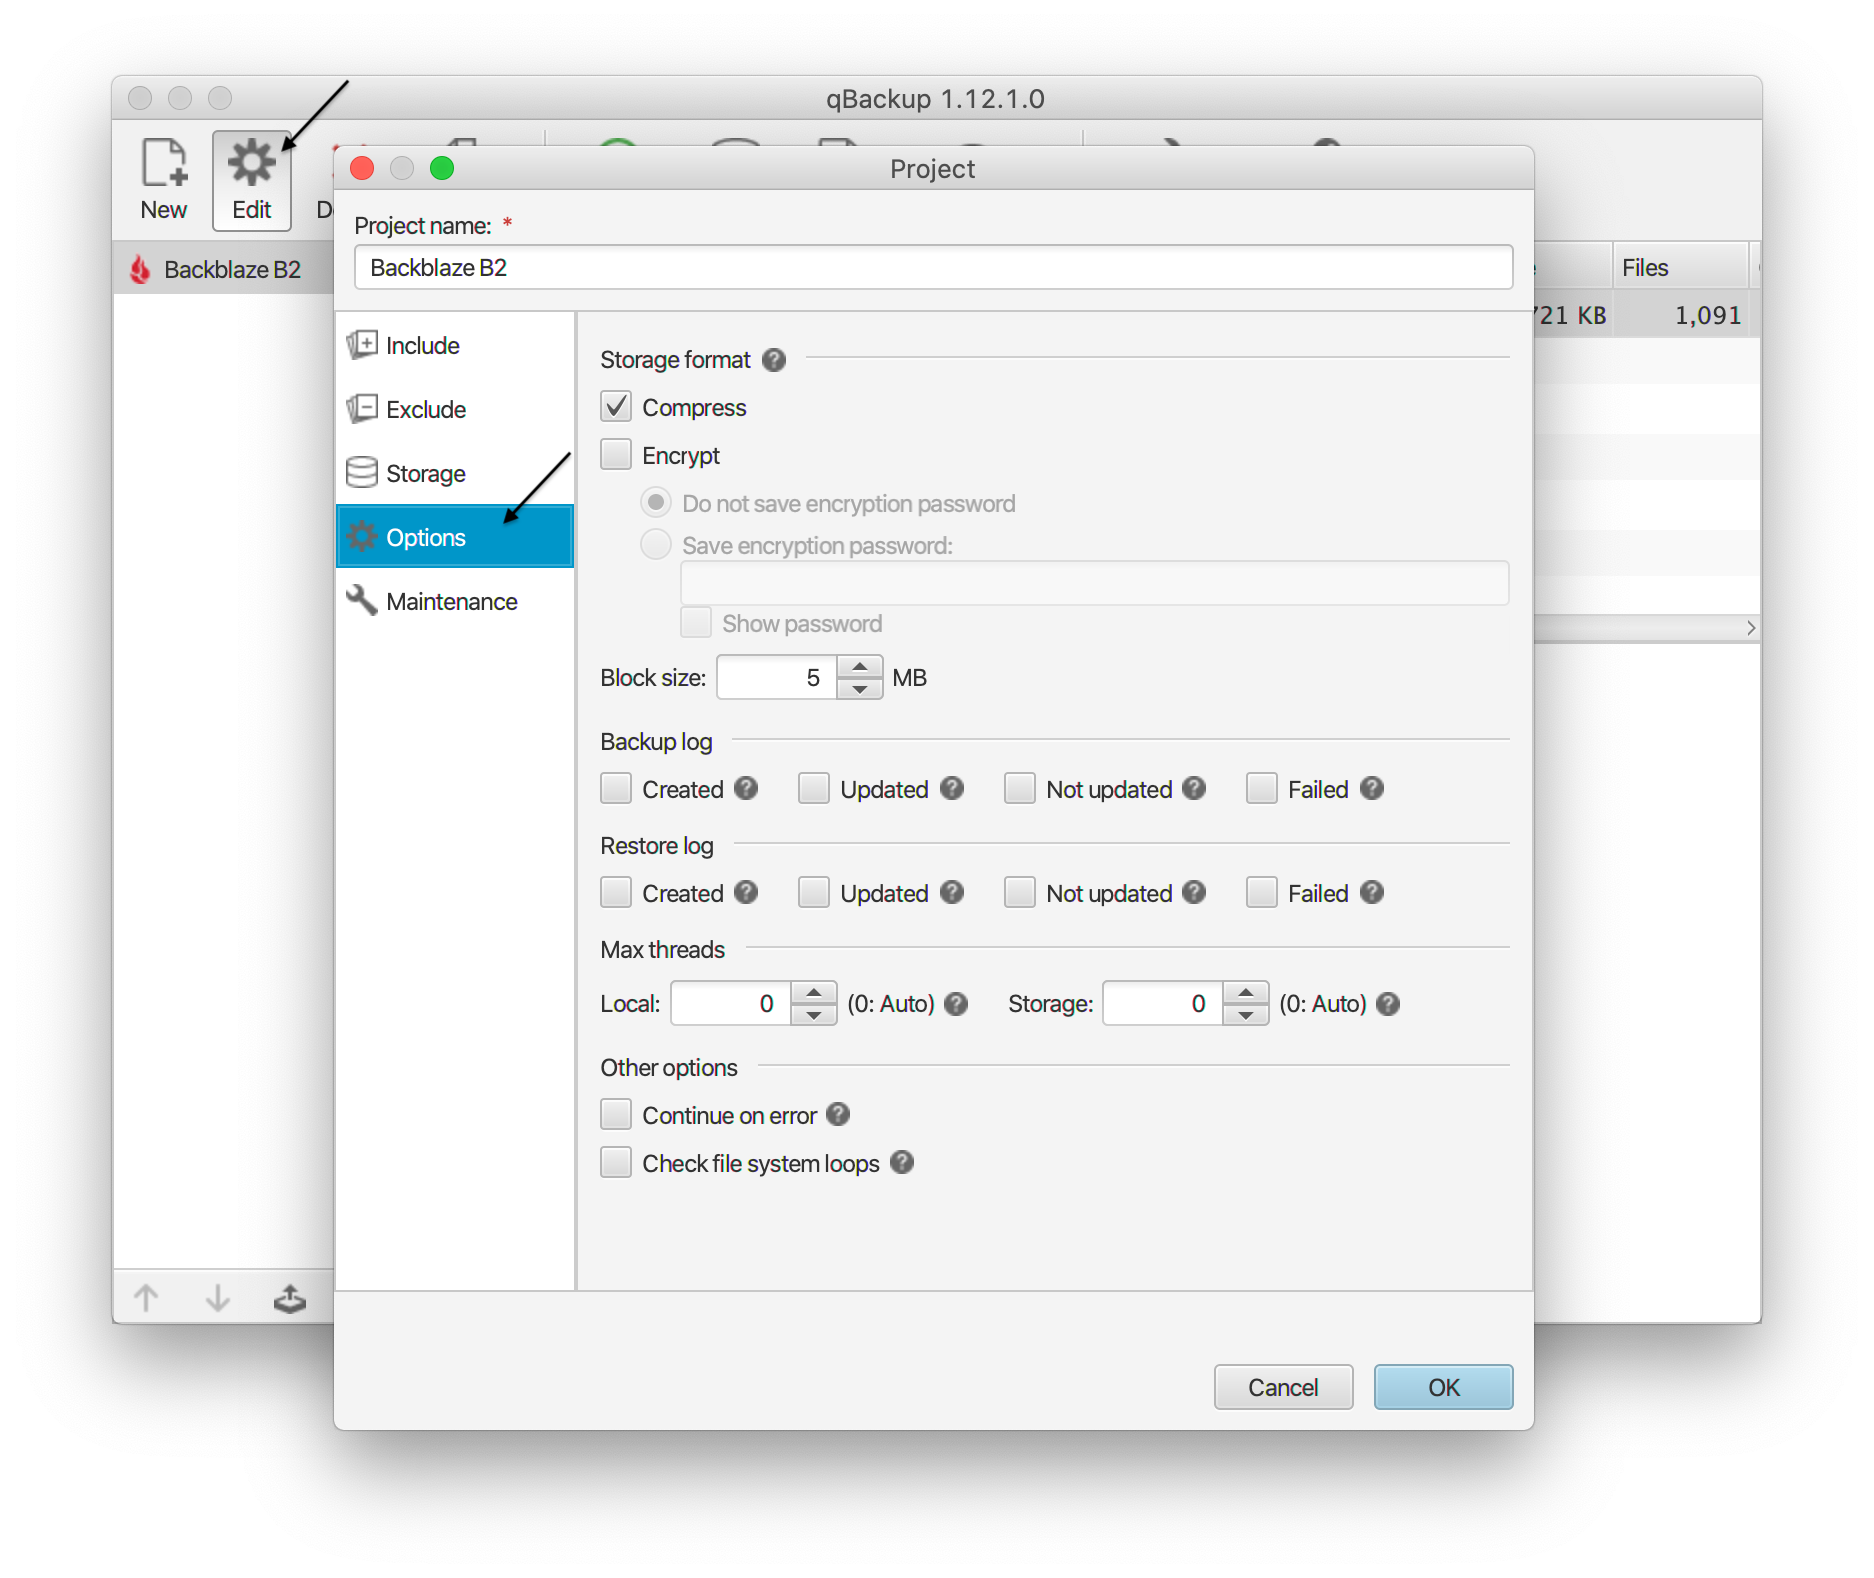Uncheck the Compress checkbox
1874x1578 pixels.
616,407
